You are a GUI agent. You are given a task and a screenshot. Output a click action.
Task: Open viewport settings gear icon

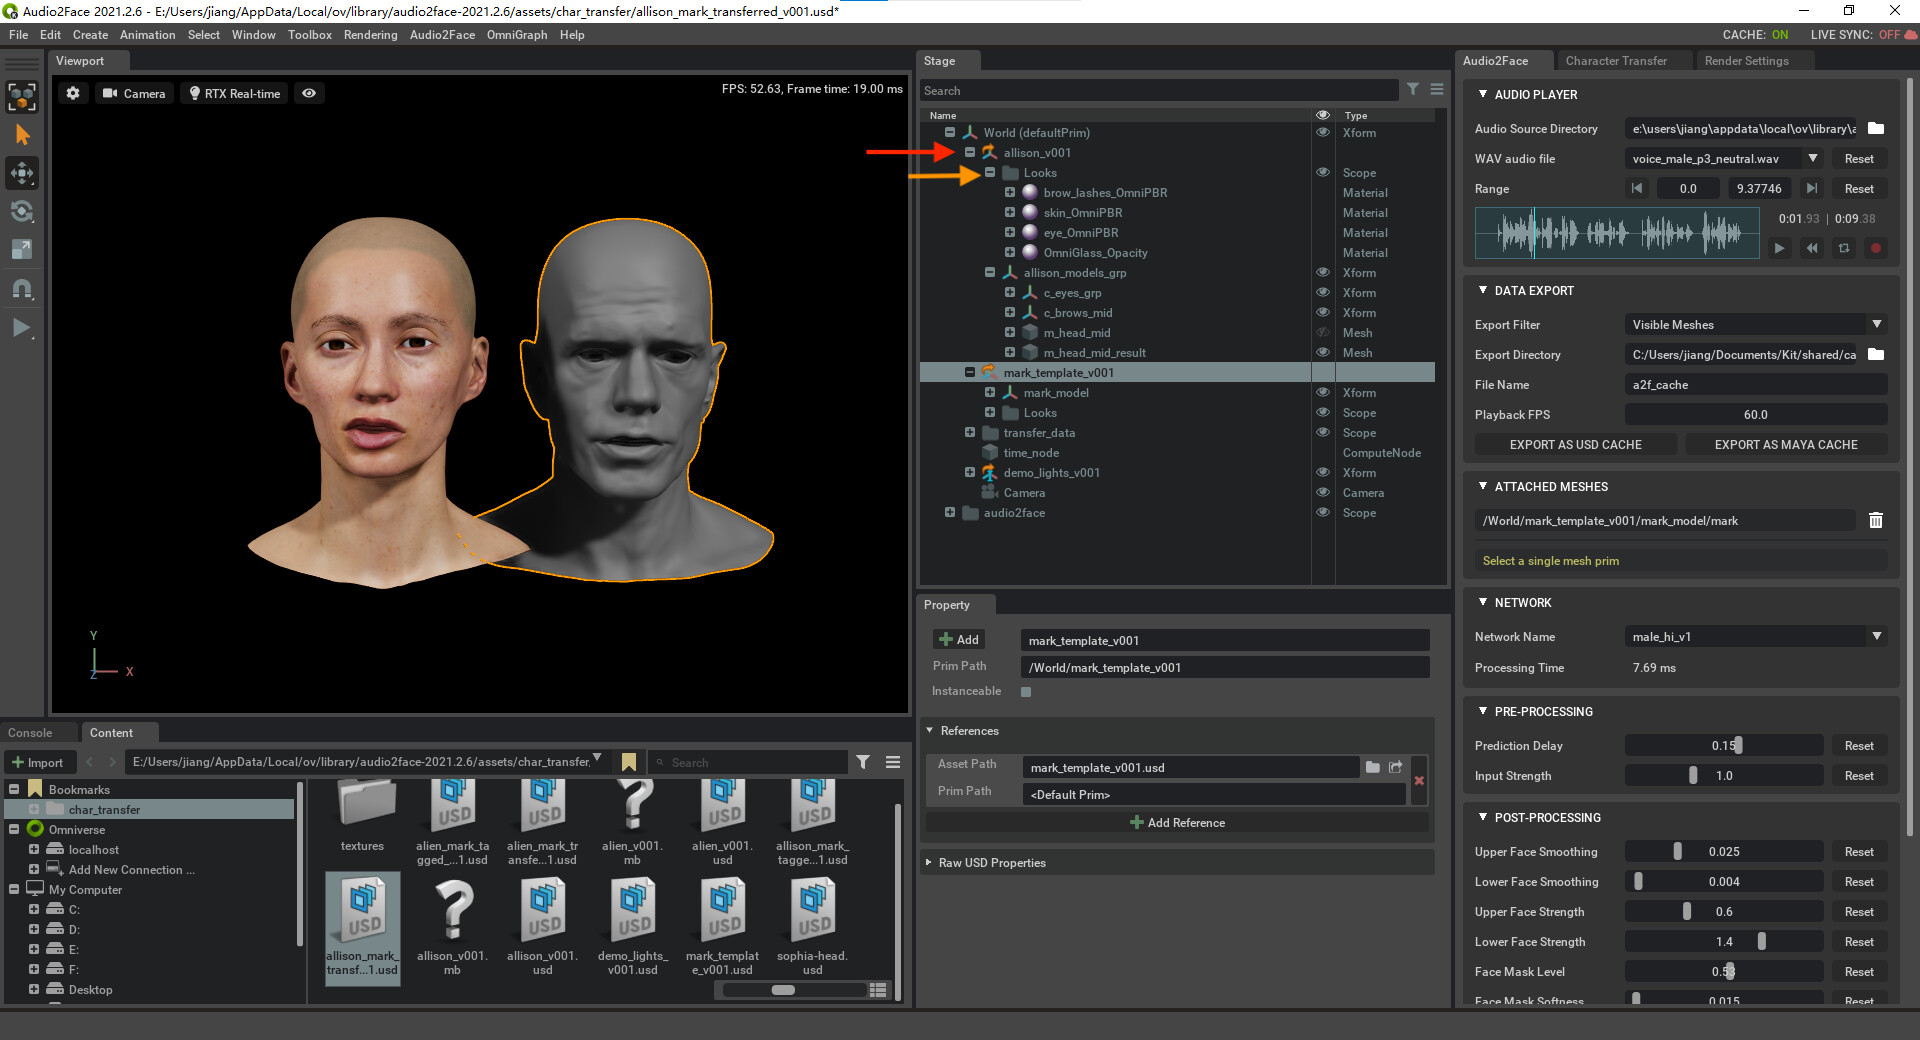pyautogui.click(x=73, y=93)
